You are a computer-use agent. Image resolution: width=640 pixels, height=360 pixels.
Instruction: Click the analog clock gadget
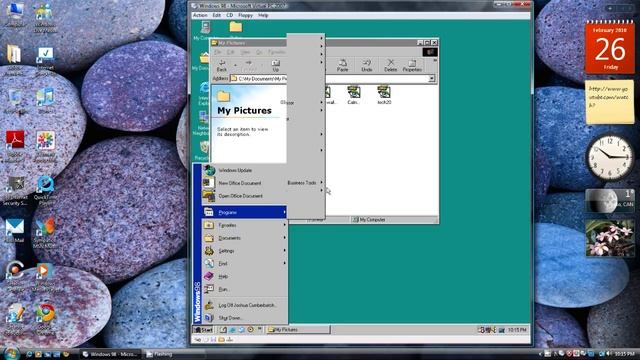610,157
